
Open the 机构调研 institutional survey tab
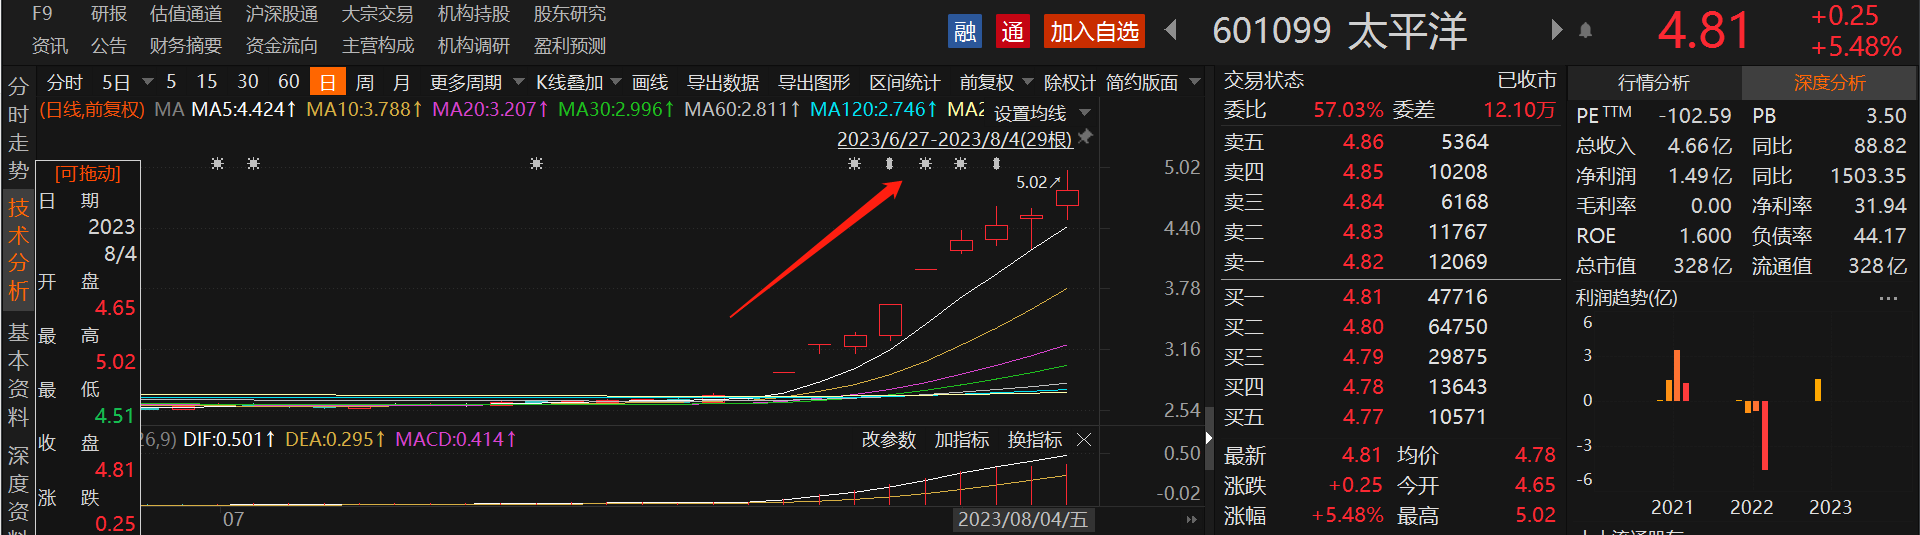coord(474,46)
